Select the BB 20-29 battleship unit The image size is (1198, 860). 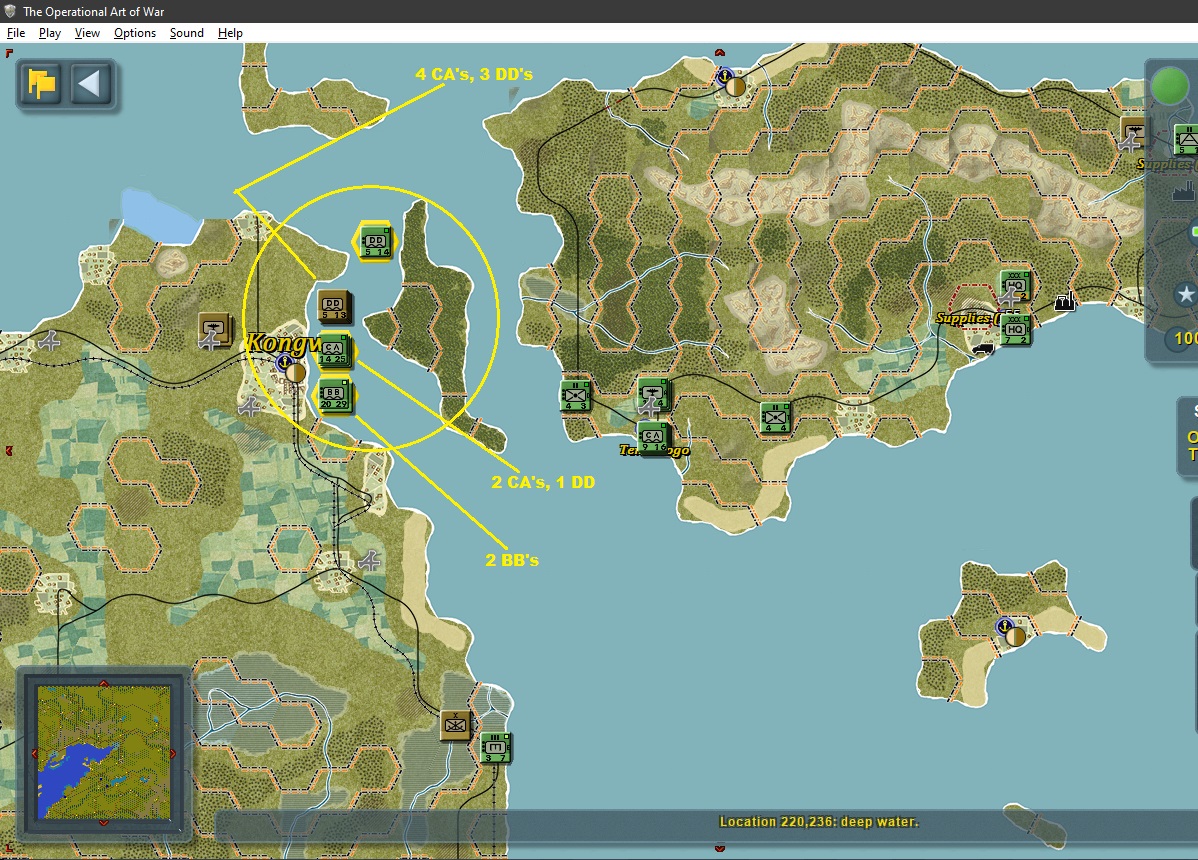335,396
